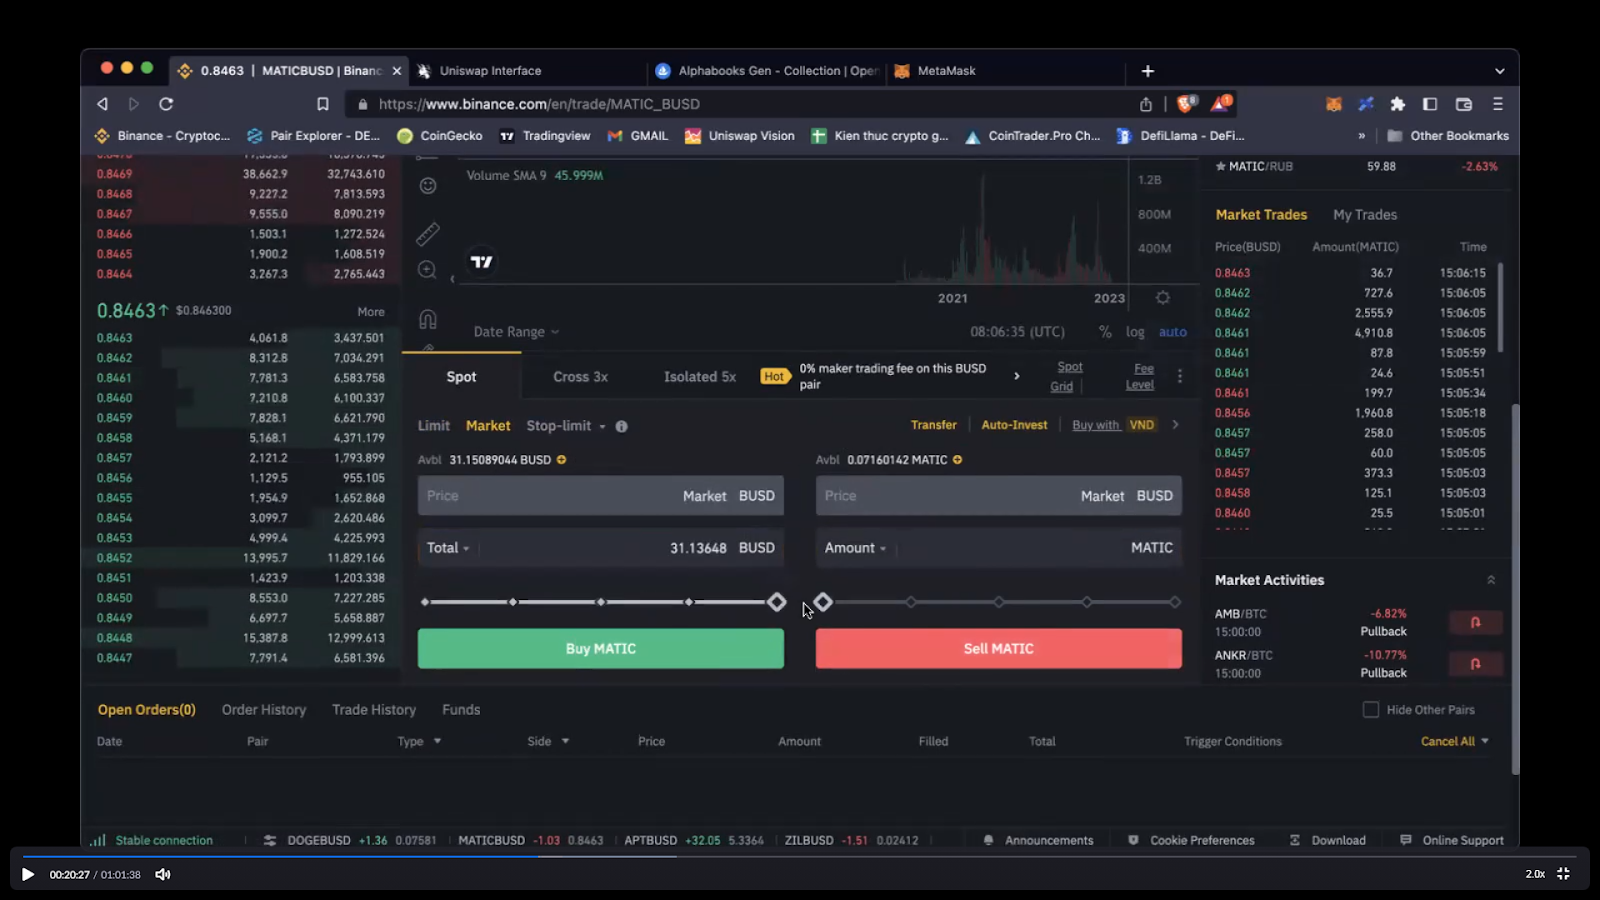This screenshot has width=1600, height=900.
Task: Click the Buy MATIC button
Action: (601, 649)
